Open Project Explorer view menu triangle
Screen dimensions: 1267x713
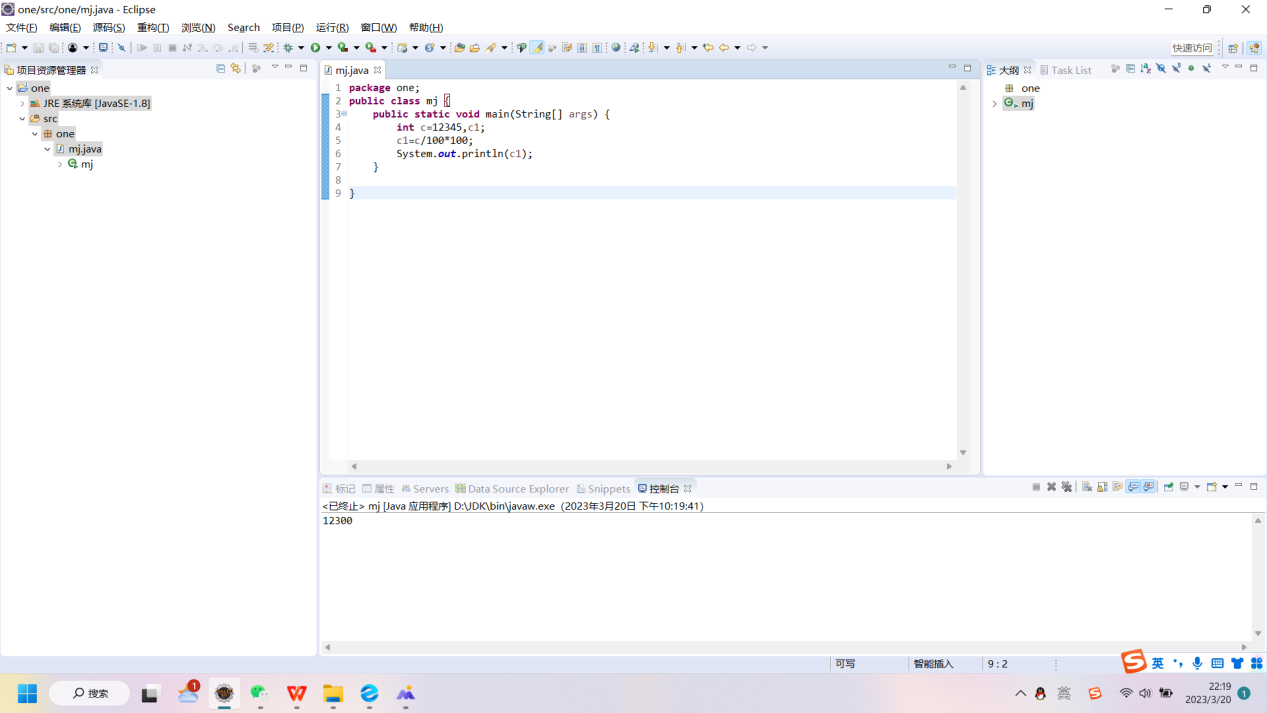275,68
